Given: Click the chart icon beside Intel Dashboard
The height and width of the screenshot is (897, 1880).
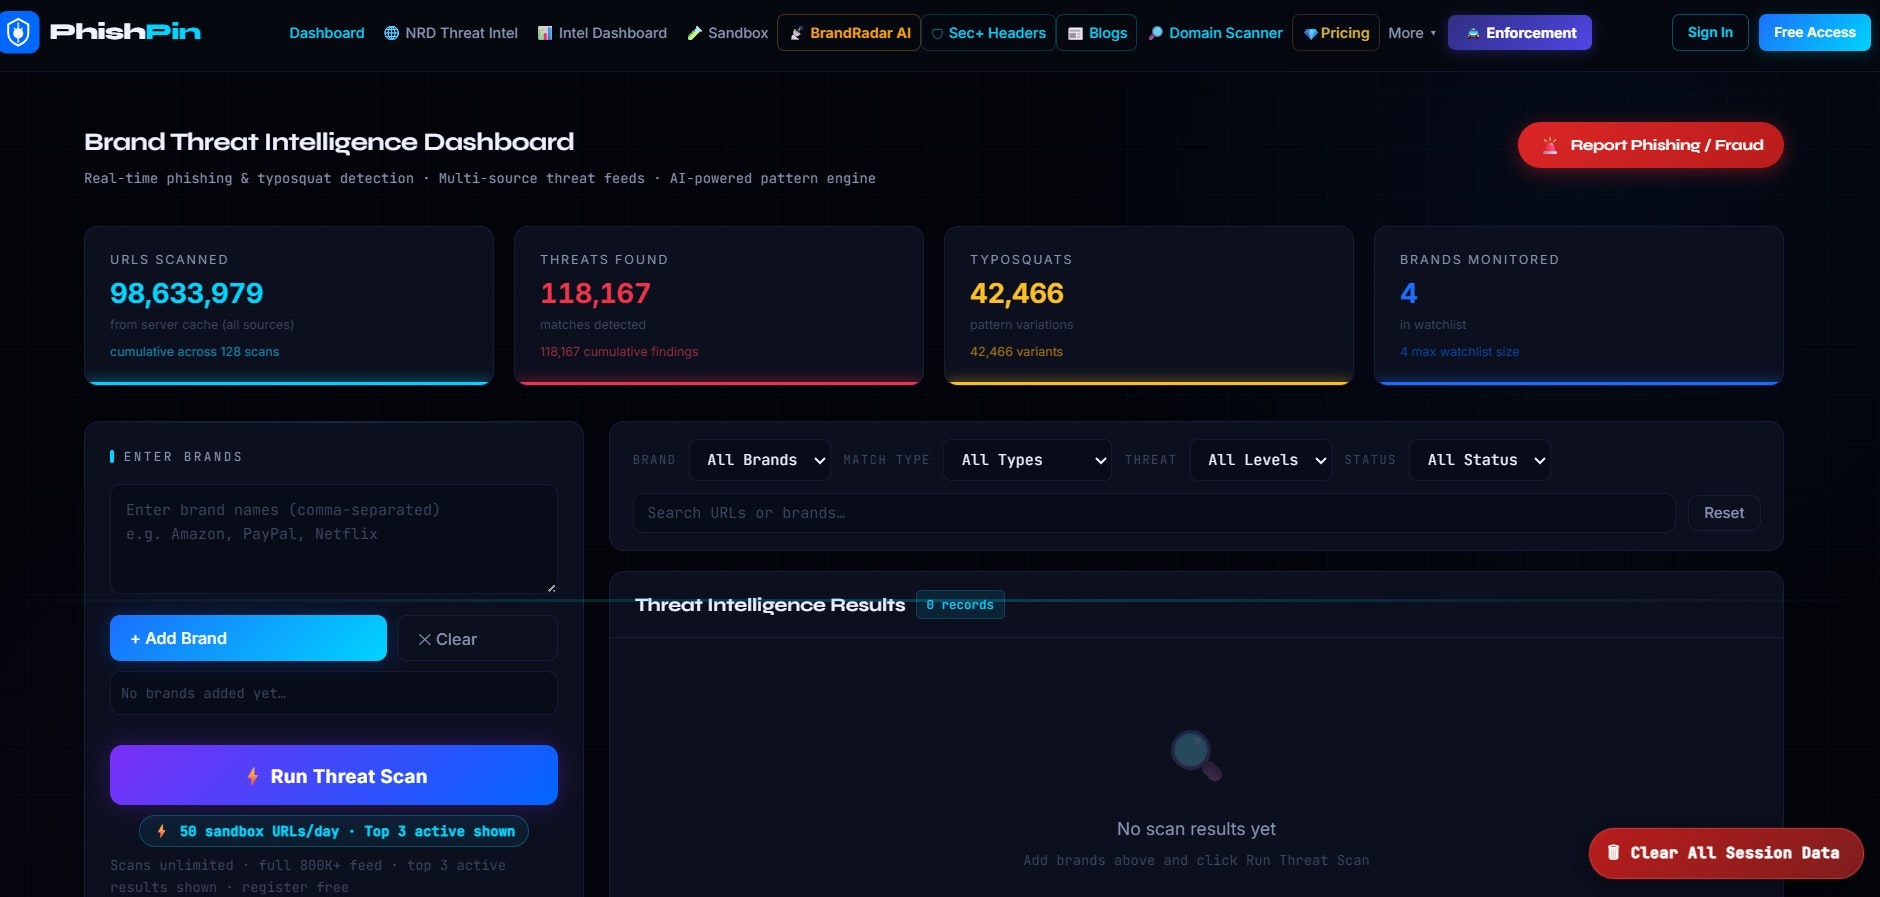Looking at the screenshot, I should point(545,33).
